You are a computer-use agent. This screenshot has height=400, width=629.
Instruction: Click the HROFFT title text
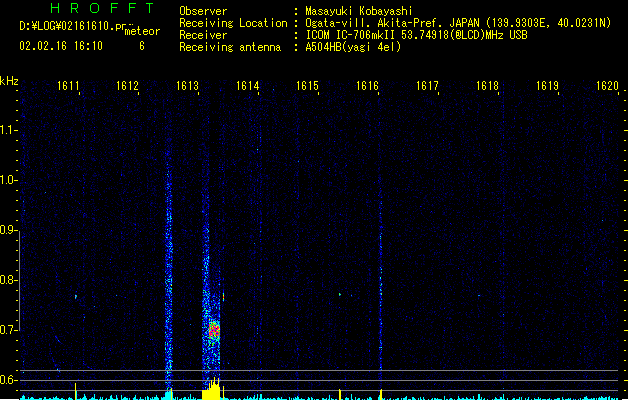click(103, 8)
